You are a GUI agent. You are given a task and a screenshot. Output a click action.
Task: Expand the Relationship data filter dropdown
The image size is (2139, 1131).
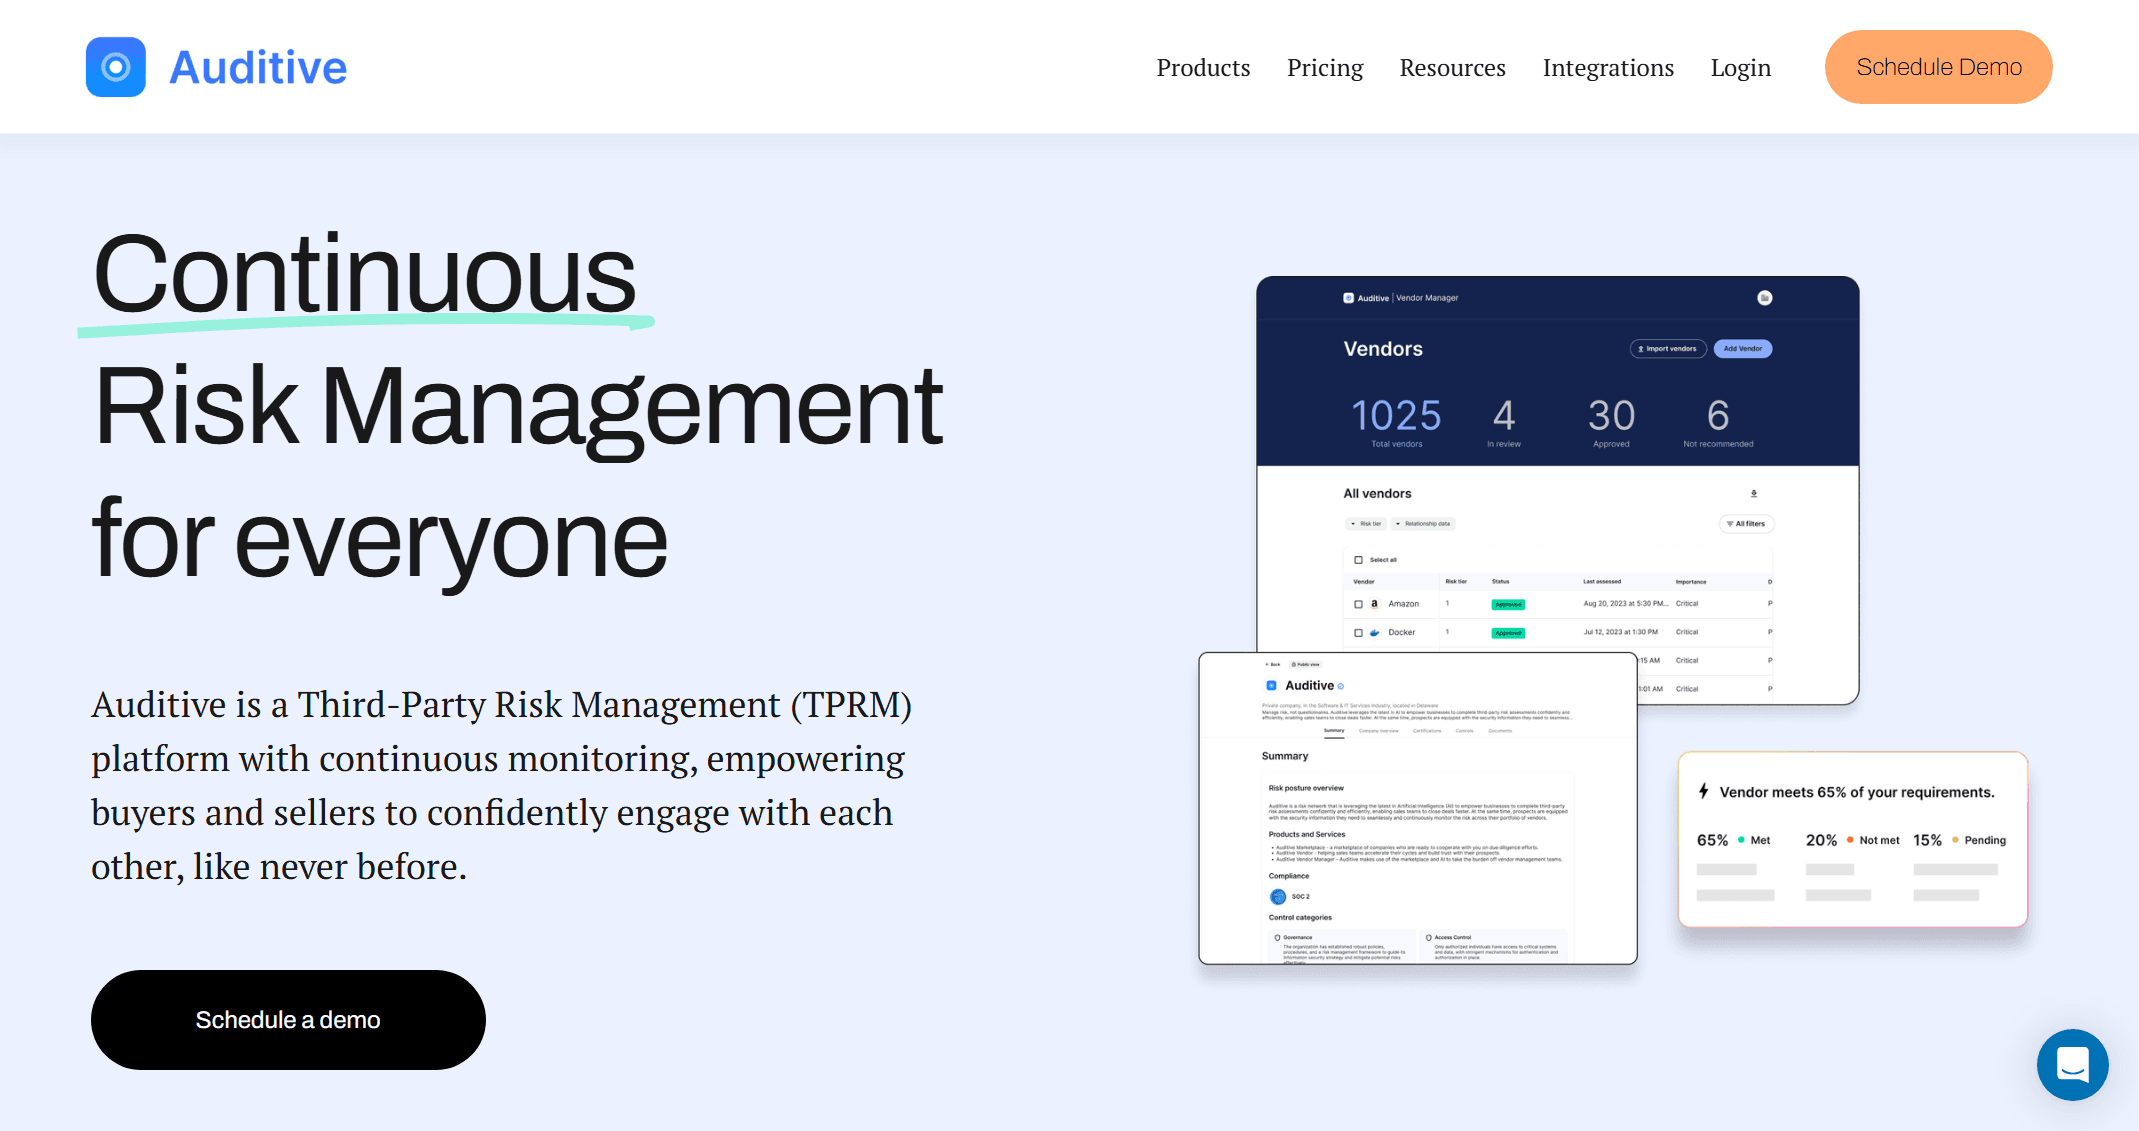click(x=1423, y=523)
